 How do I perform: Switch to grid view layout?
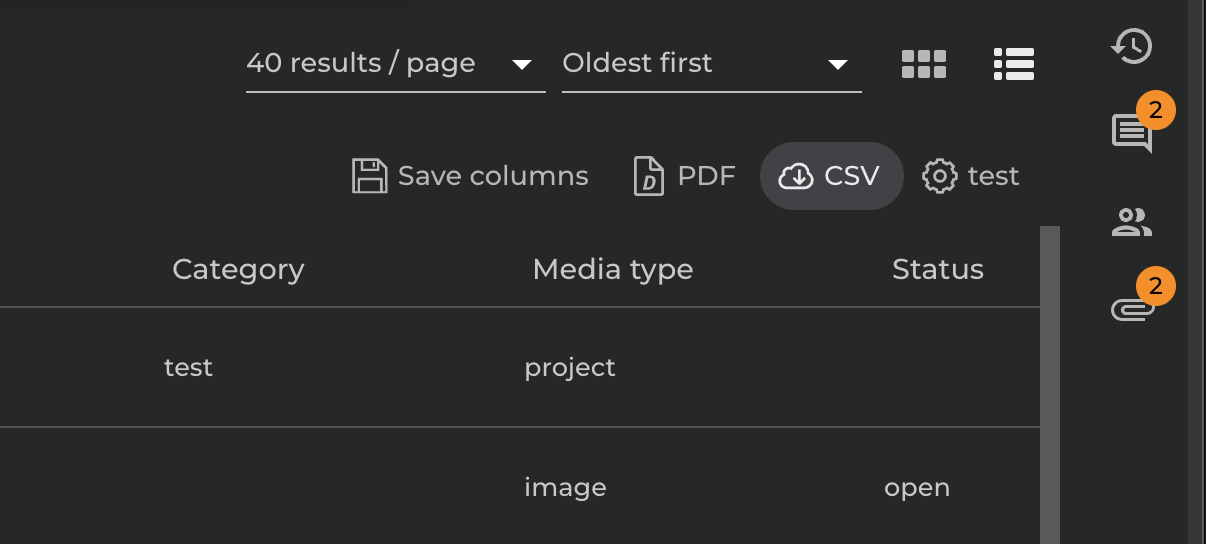click(923, 64)
